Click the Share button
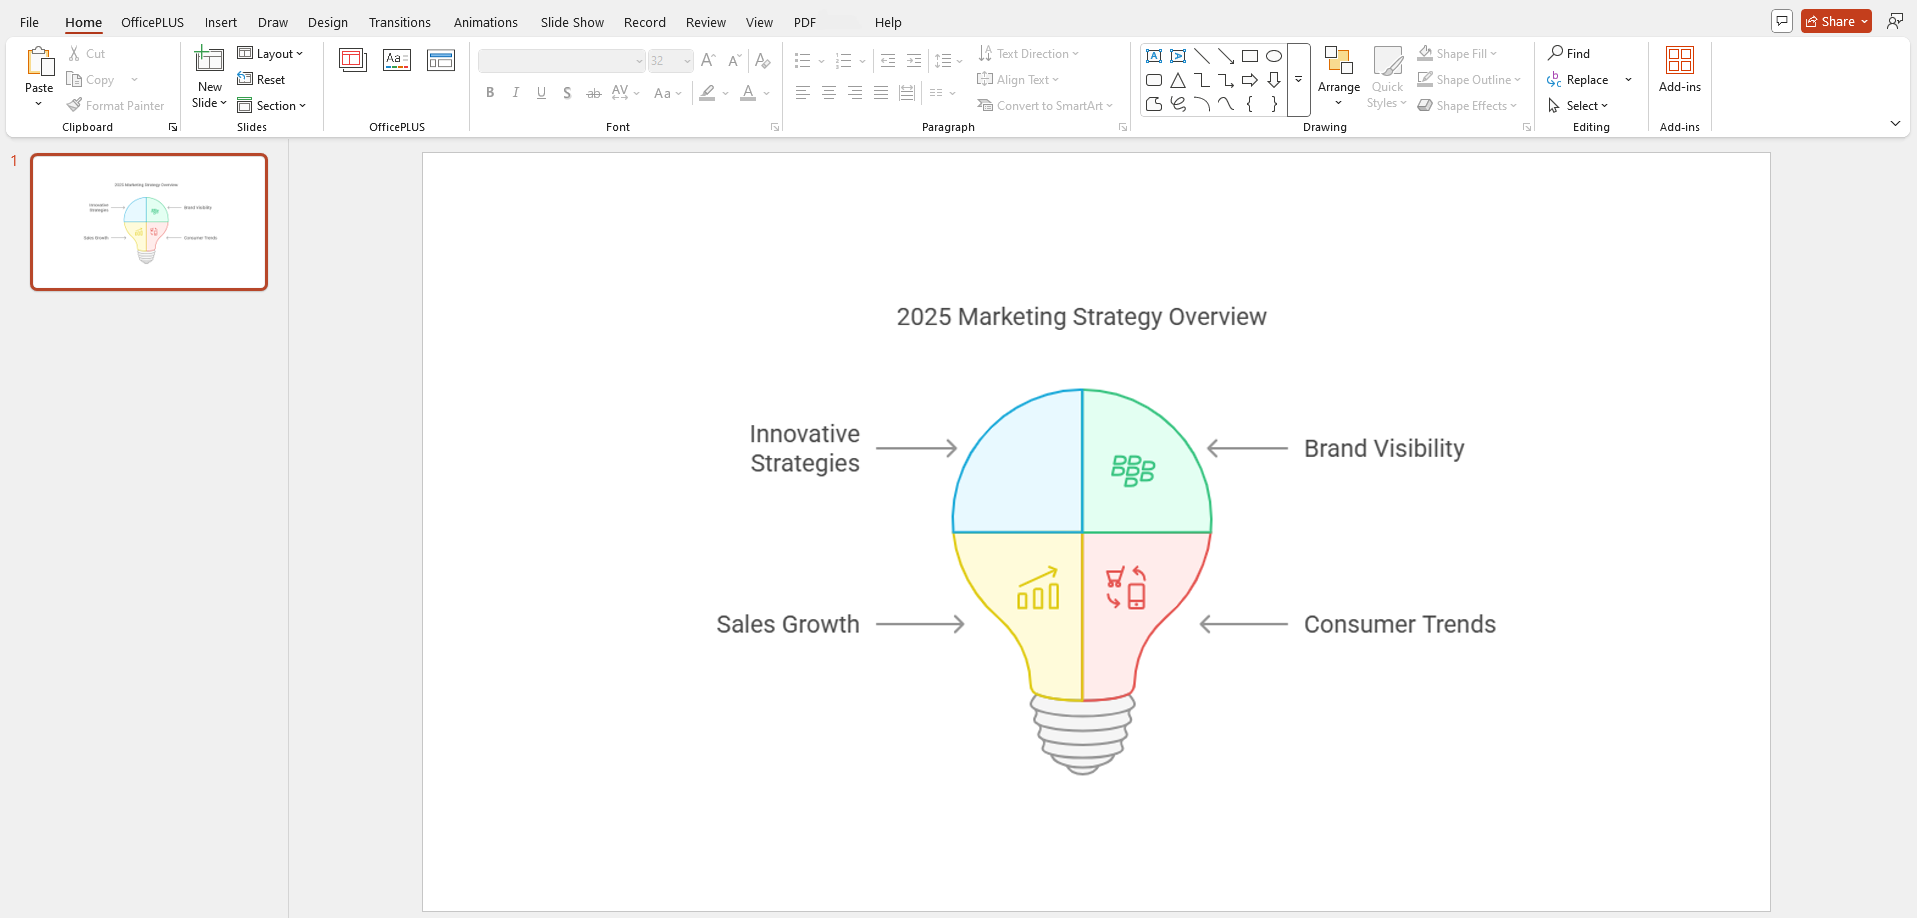The height and width of the screenshot is (918, 1917). pos(1834,20)
